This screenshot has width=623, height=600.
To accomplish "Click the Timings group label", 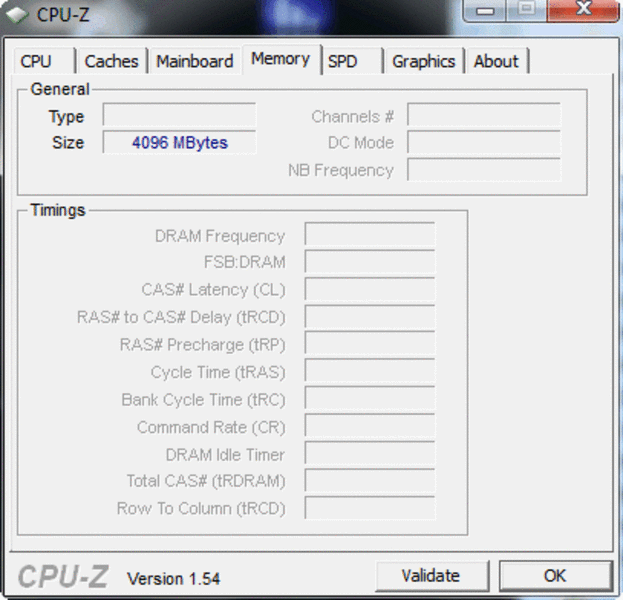I will click(x=58, y=210).
